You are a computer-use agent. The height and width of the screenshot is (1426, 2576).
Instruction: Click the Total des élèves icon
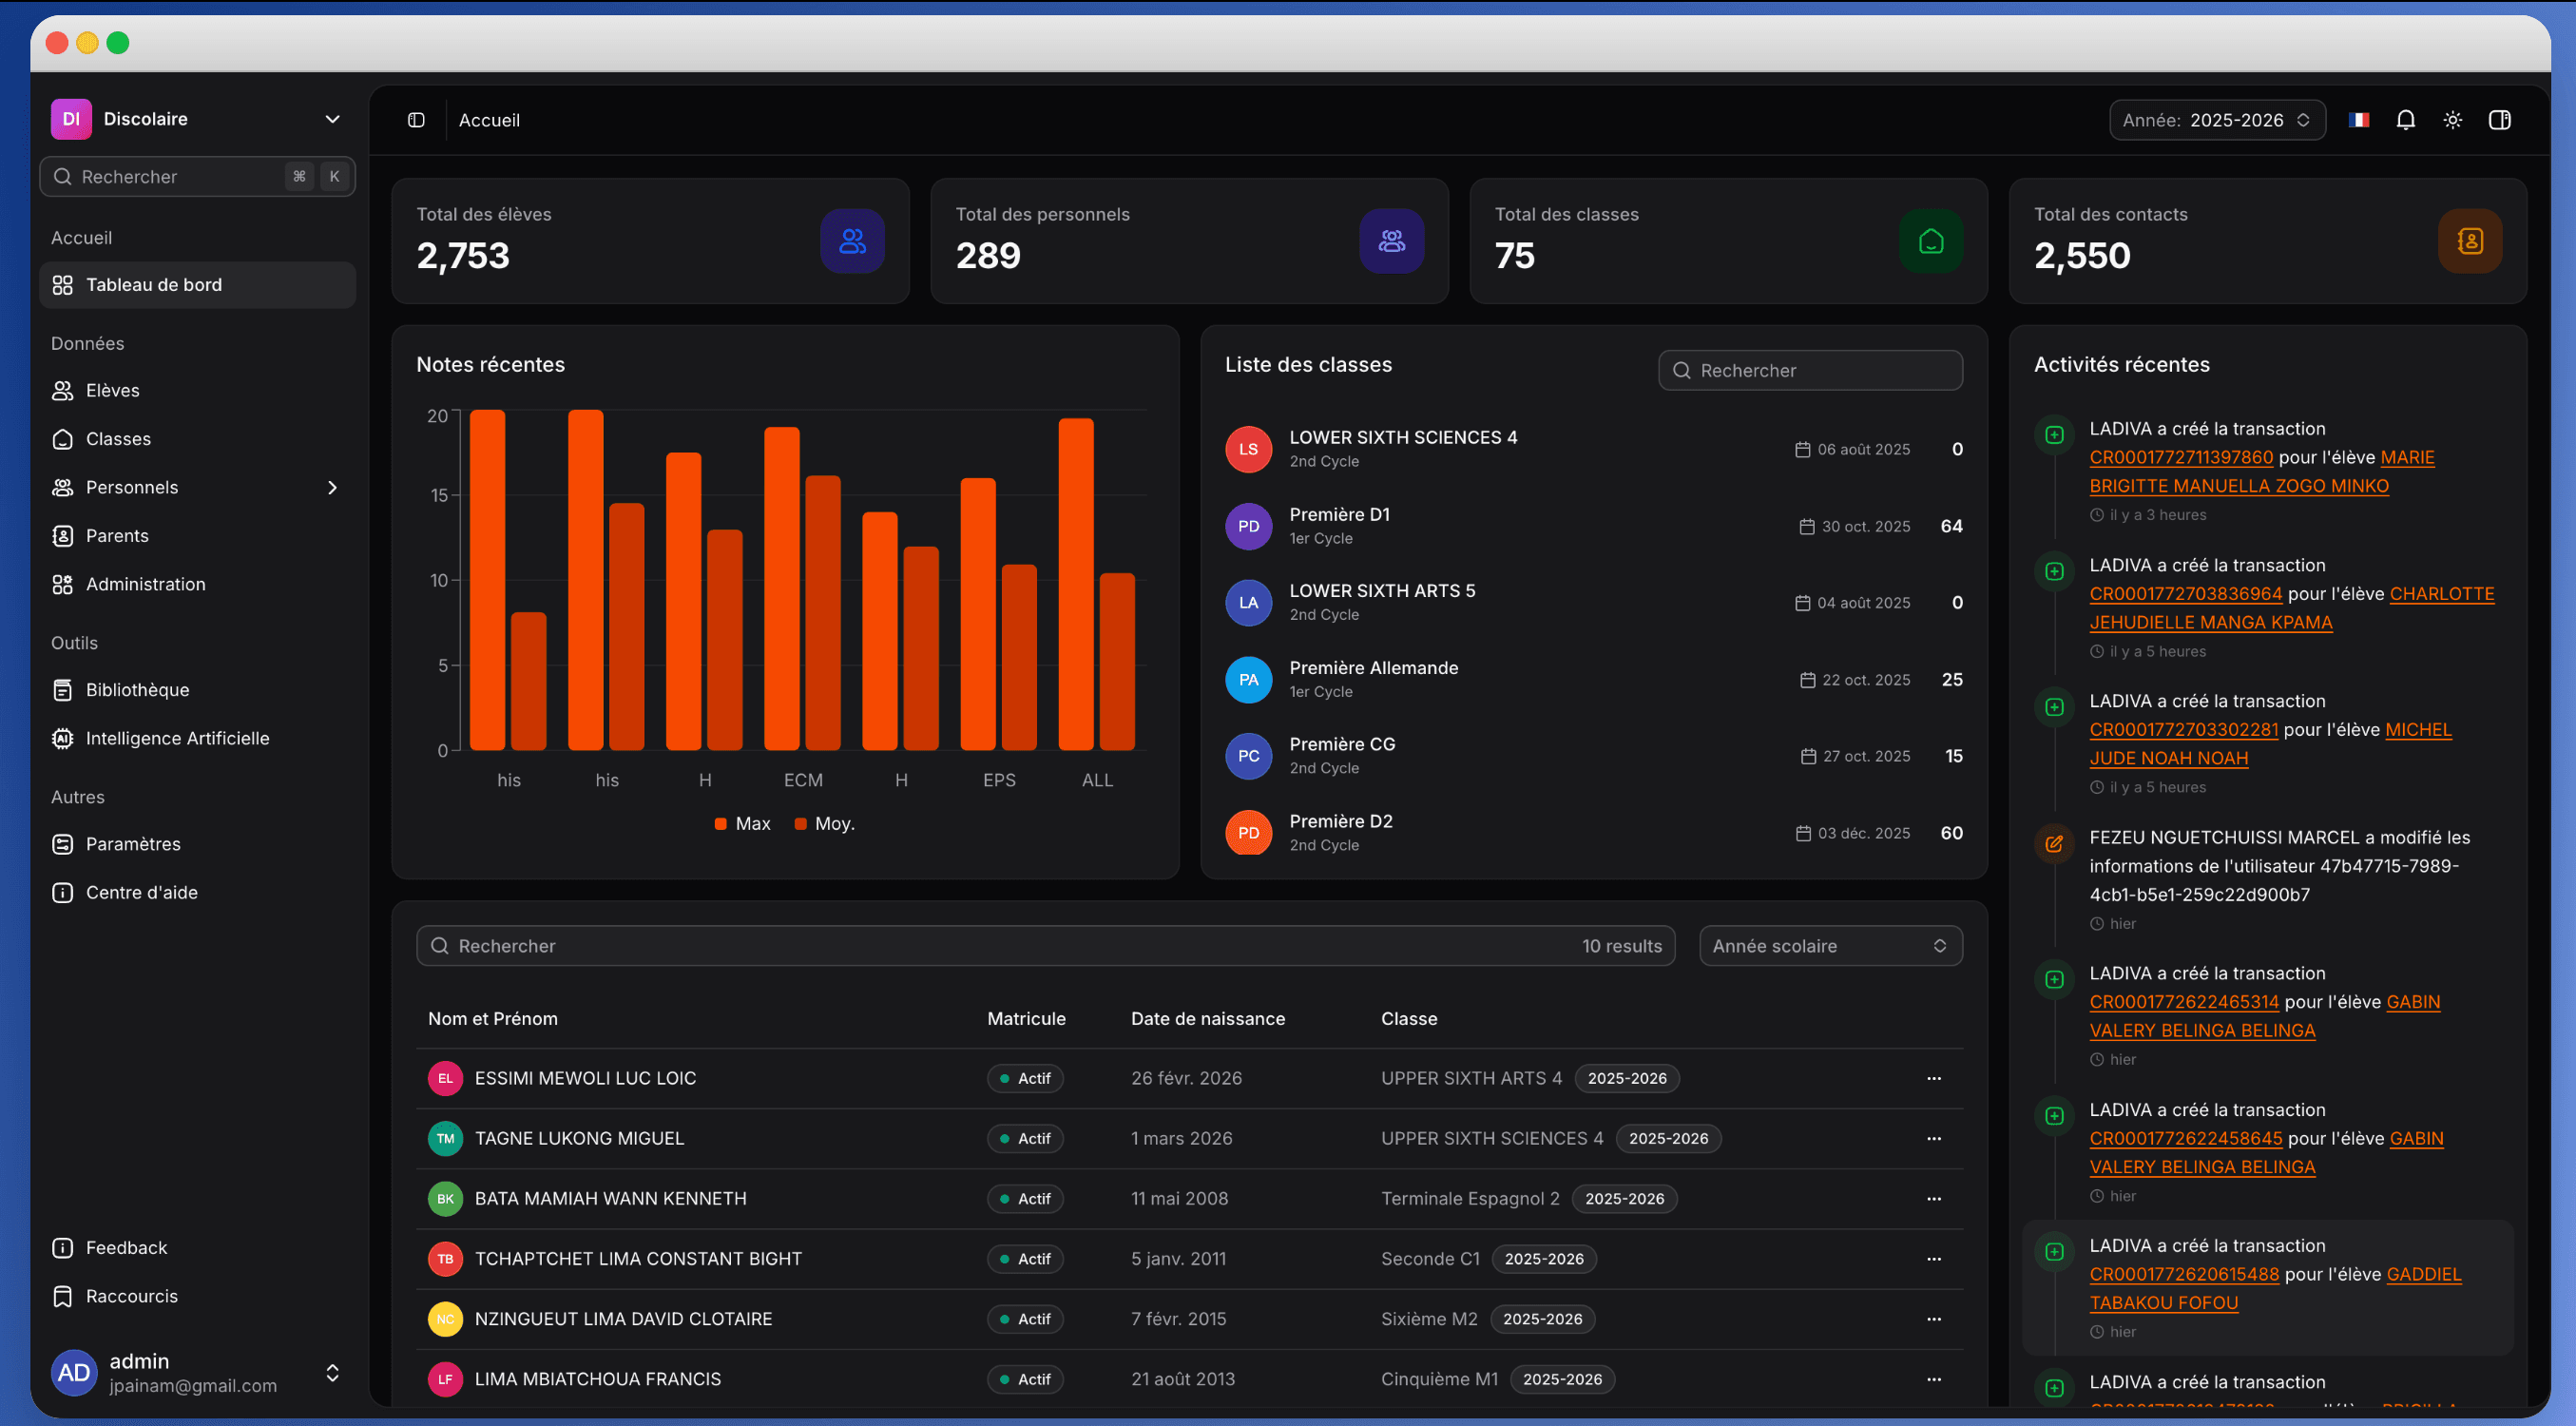click(x=852, y=241)
